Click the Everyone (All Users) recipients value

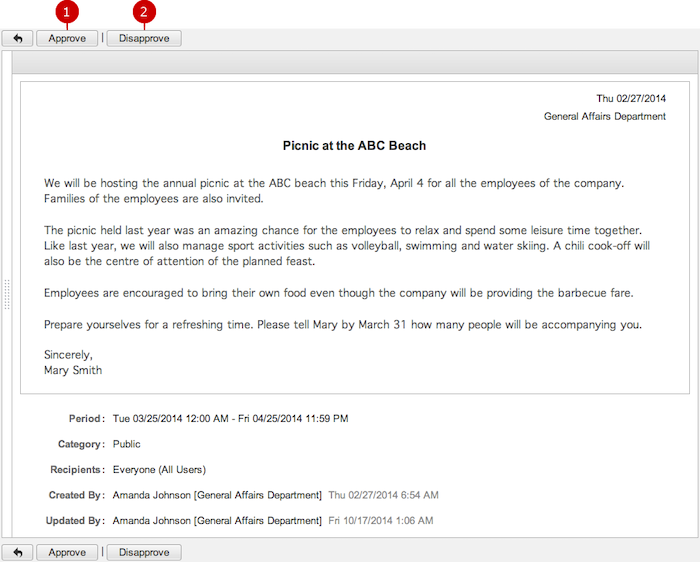coord(159,470)
